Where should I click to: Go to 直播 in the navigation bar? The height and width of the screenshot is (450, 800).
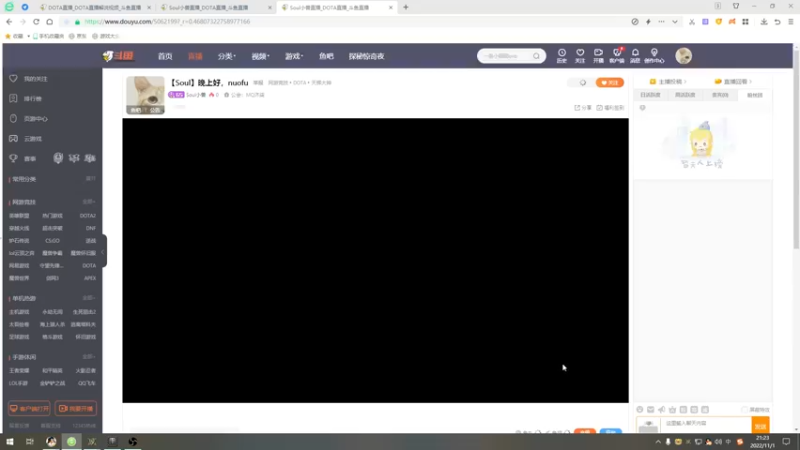pos(195,56)
